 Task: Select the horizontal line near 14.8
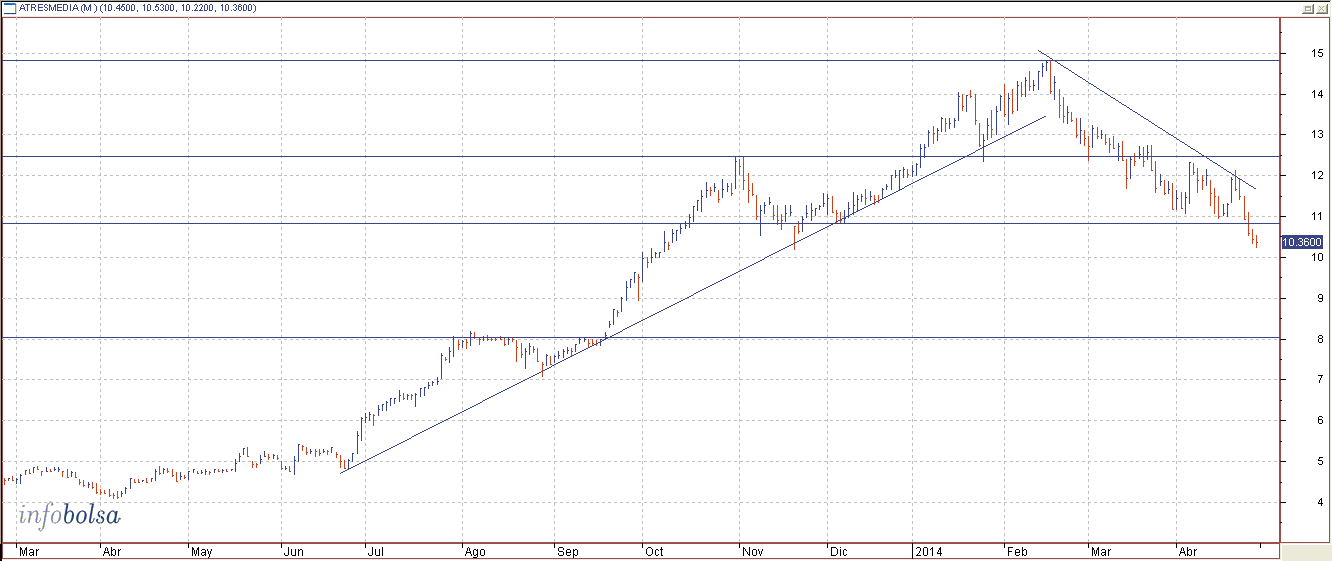coord(640,61)
